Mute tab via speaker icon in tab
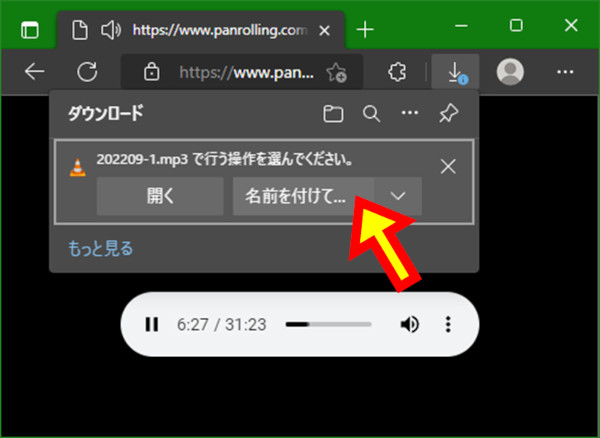The width and height of the screenshot is (600, 438). pos(111,30)
